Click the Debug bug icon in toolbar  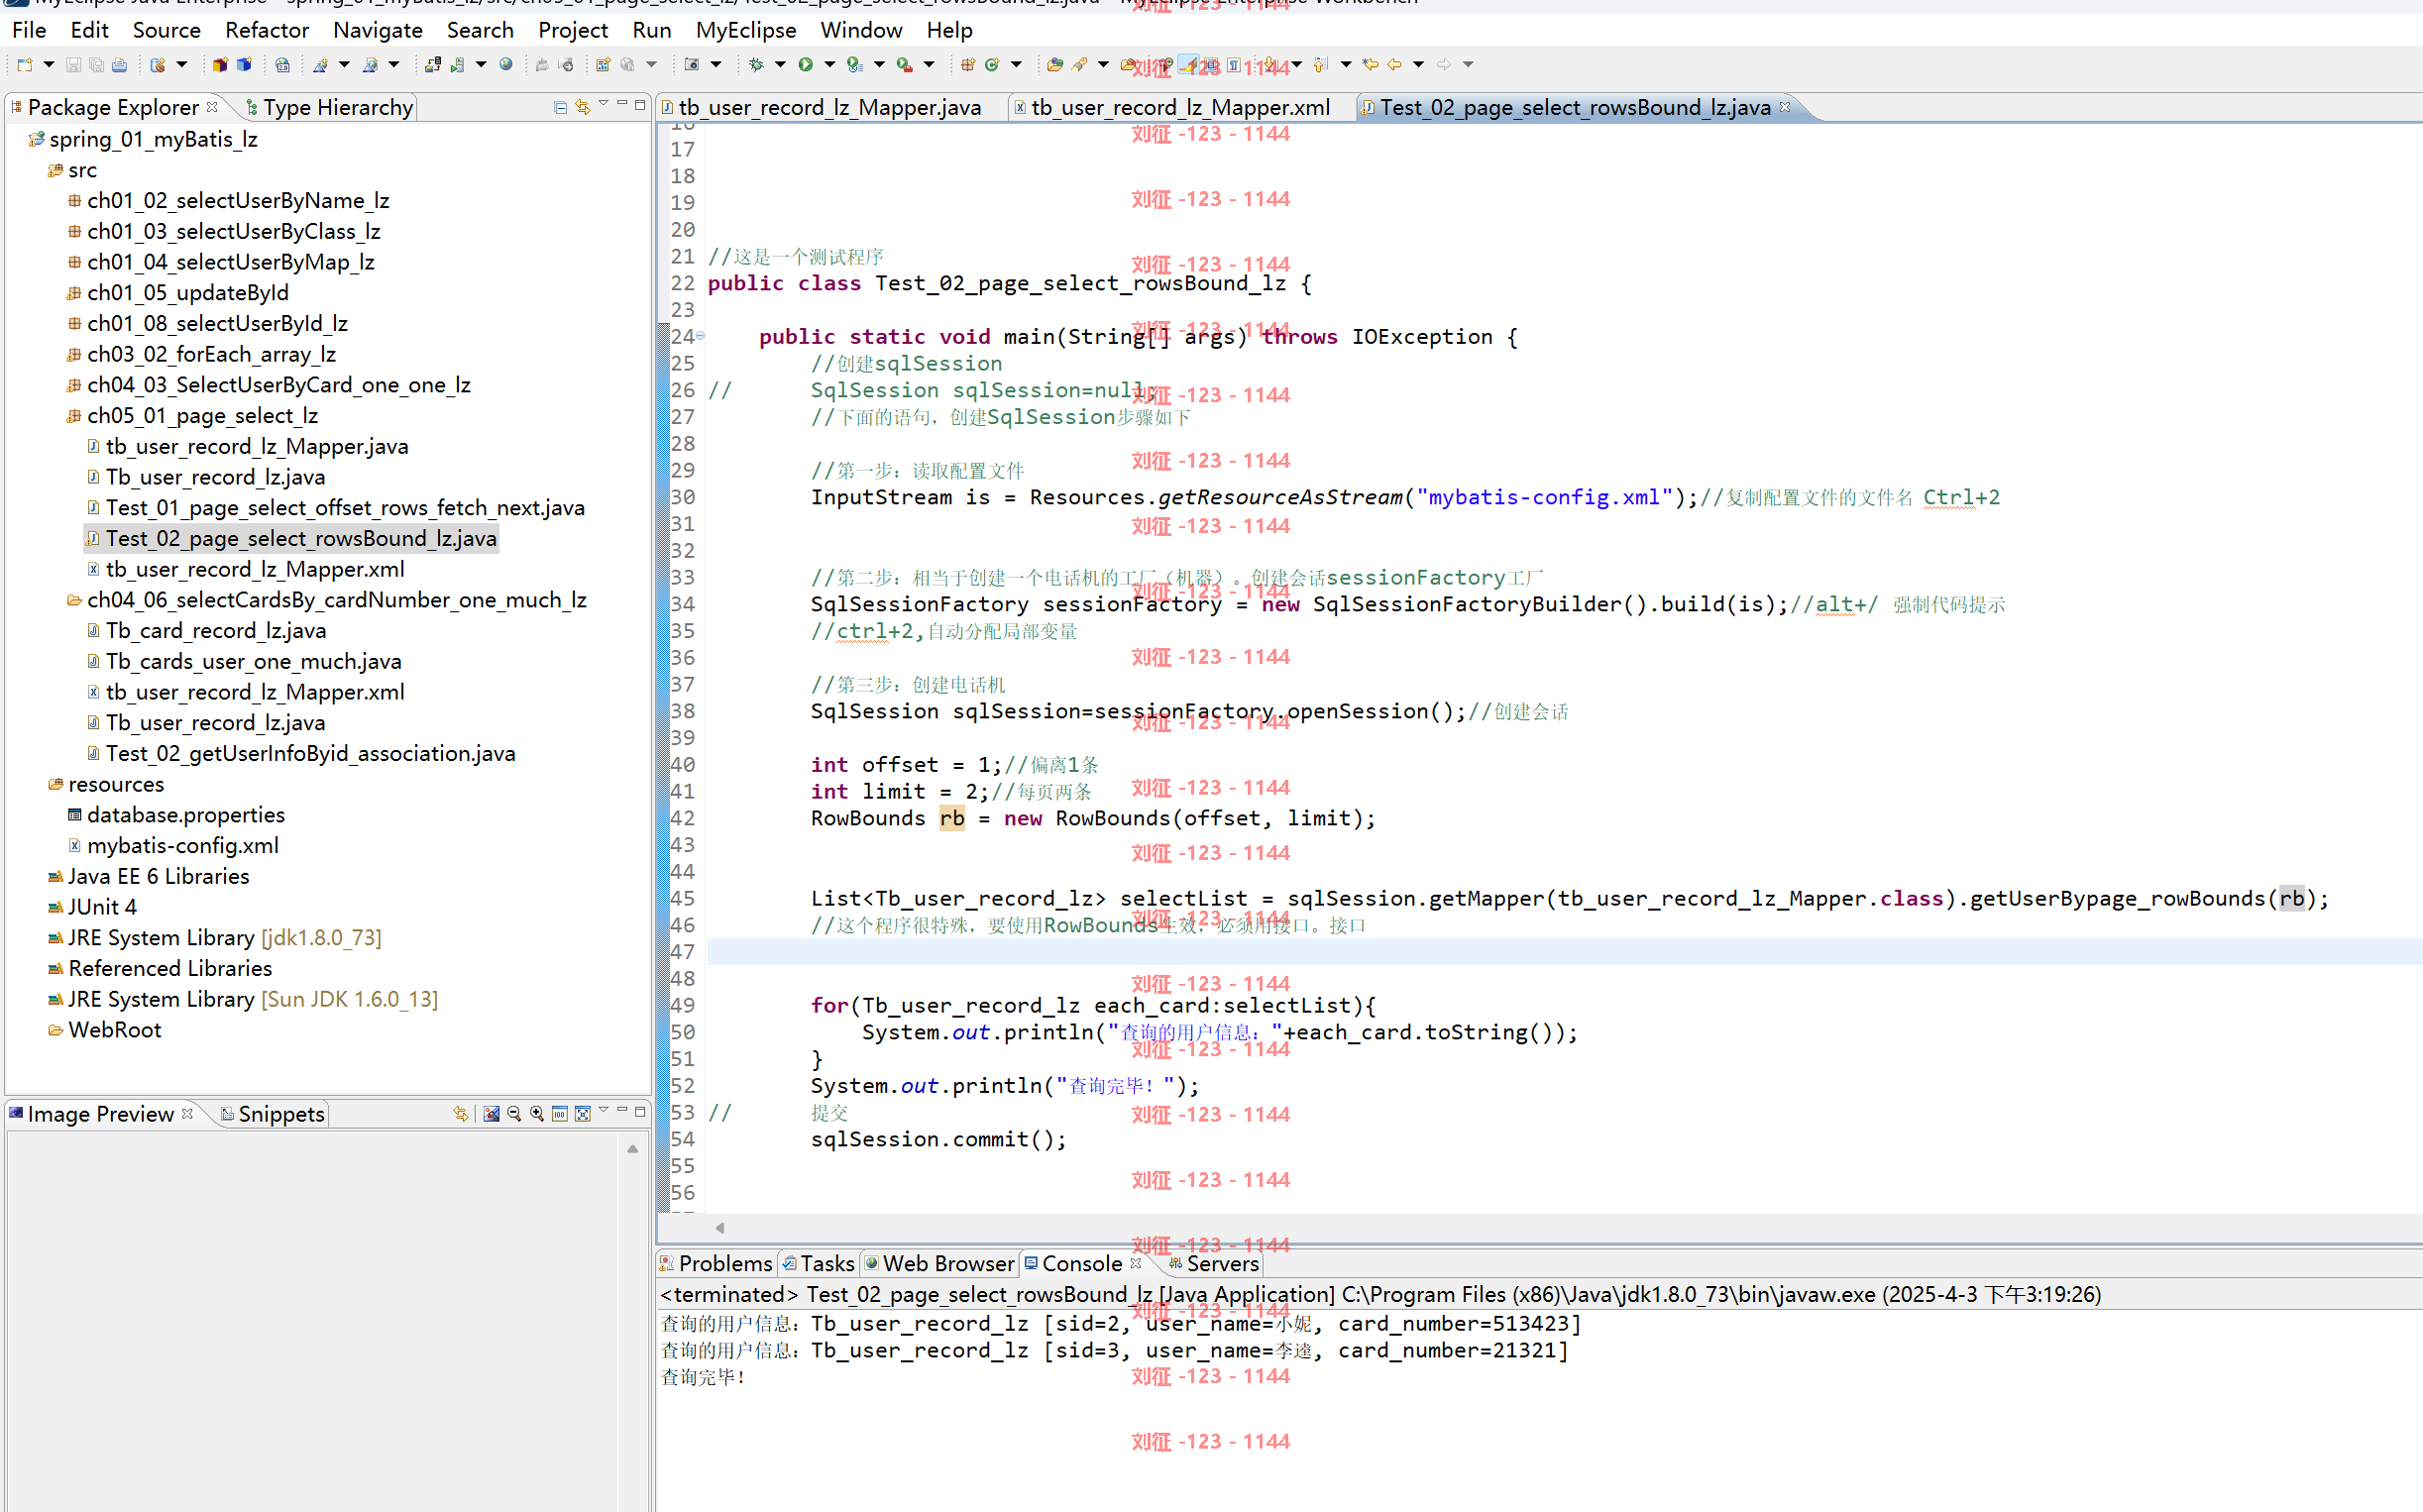click(x=757, y=65)
